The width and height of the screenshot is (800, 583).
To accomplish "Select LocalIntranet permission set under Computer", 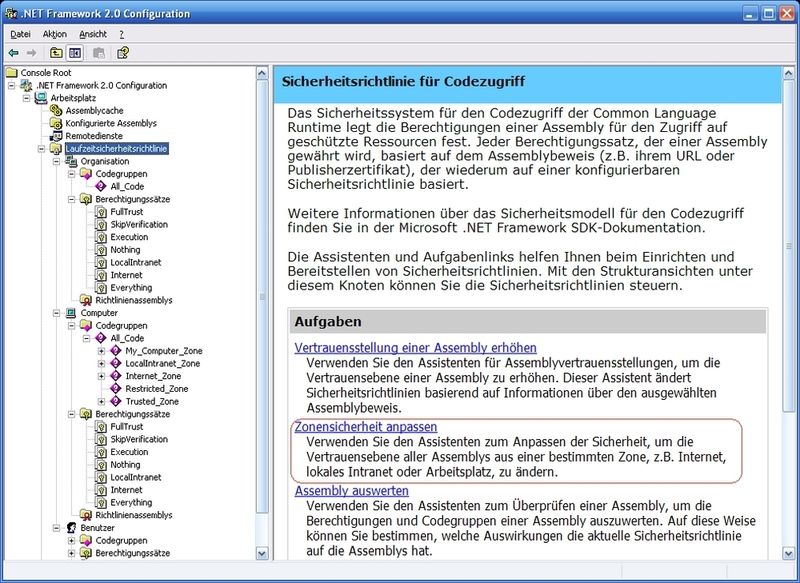I will click(136, 477).
